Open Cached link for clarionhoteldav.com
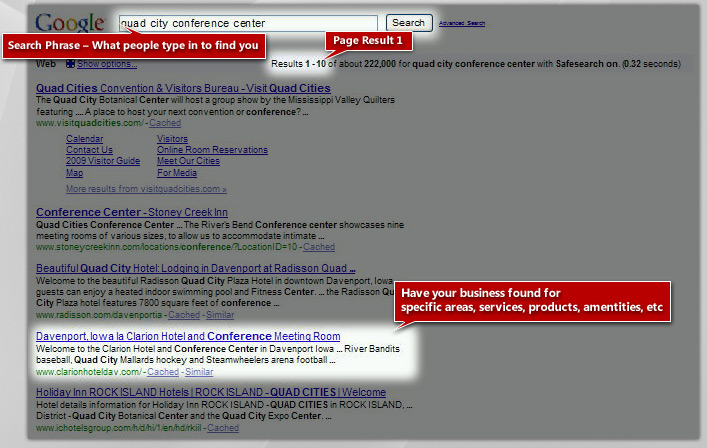 click(x=163, y=372)
